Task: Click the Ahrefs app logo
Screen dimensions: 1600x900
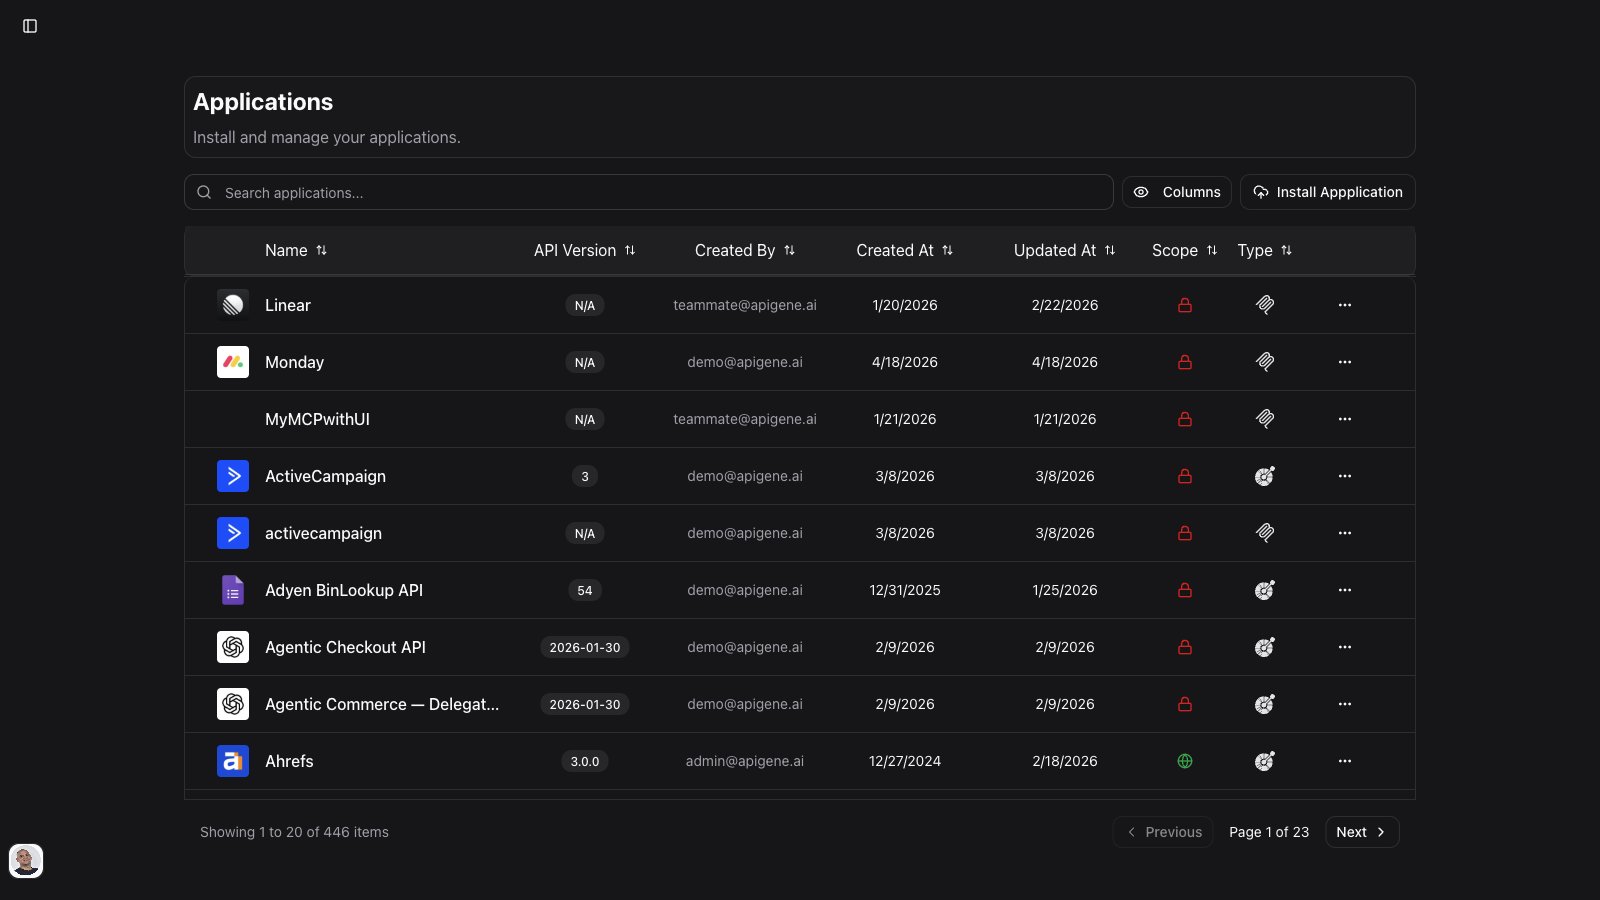Action: (233, 761)
